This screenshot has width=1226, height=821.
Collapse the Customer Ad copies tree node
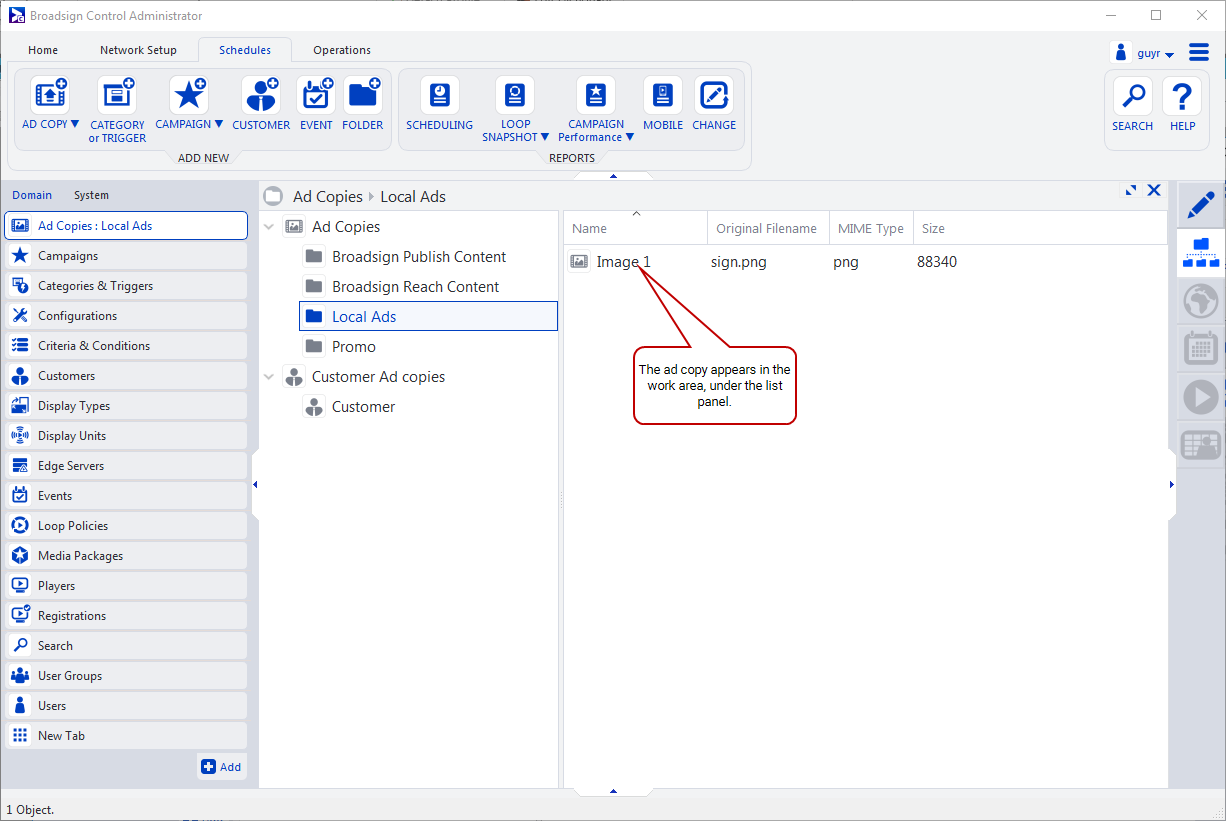[x=269, y=377]
